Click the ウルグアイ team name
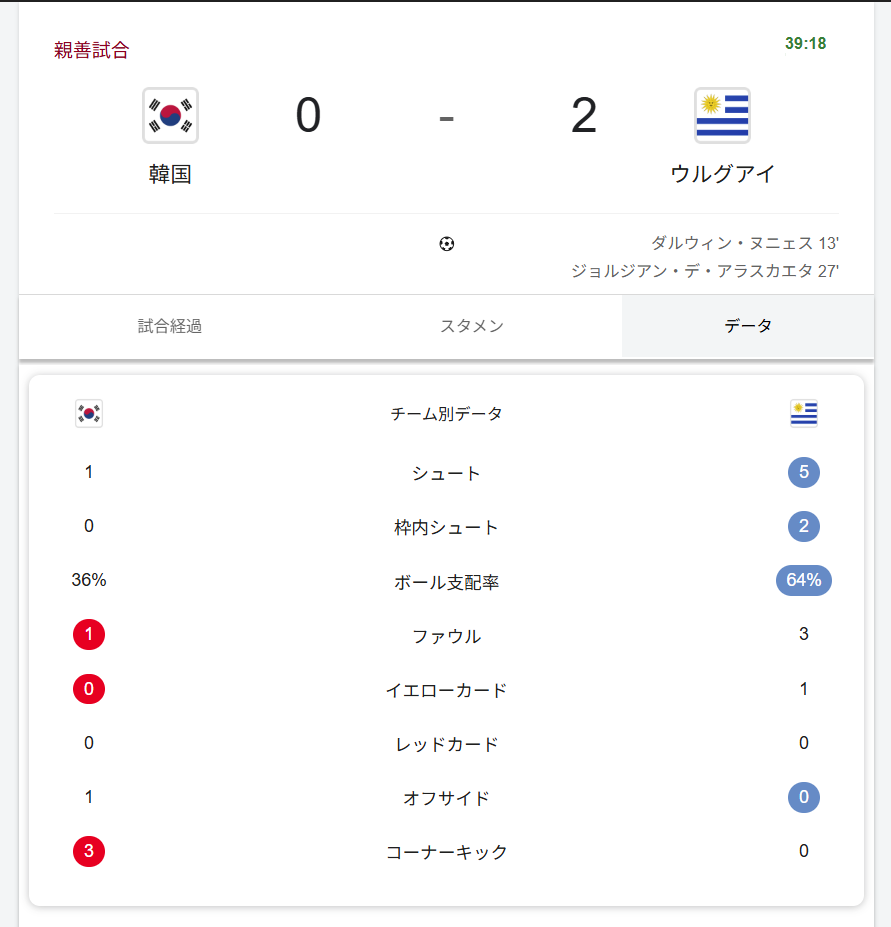Image resolution: width=891 pixels, height=927 pixels. click(x=722, y=174)
